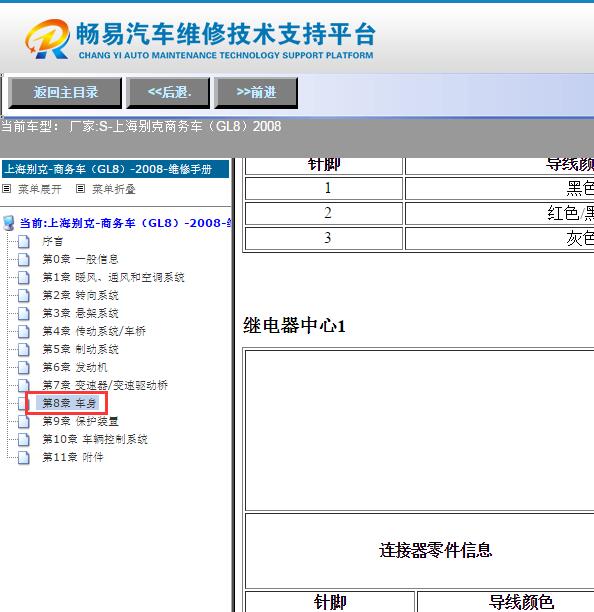Open 第7章 变速器/变速驱动桥
594x612 pixels.
(105, 385)
